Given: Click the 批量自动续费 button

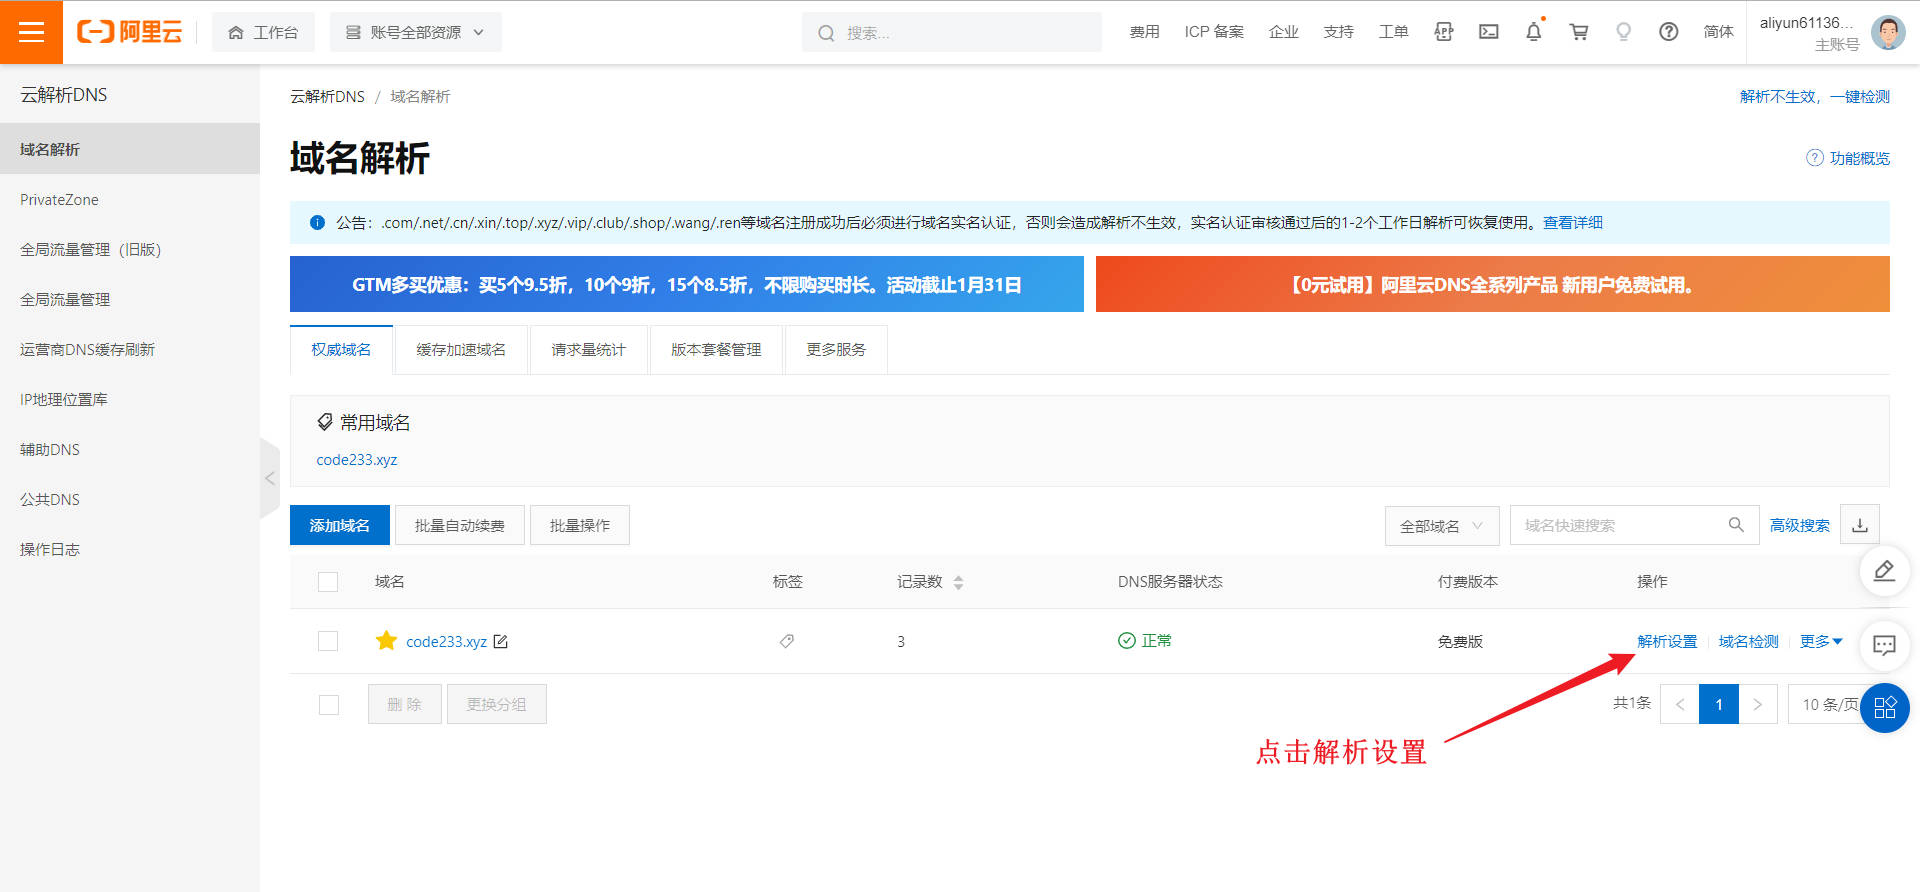Looking at the screenshot, I should tap(460, 525).
